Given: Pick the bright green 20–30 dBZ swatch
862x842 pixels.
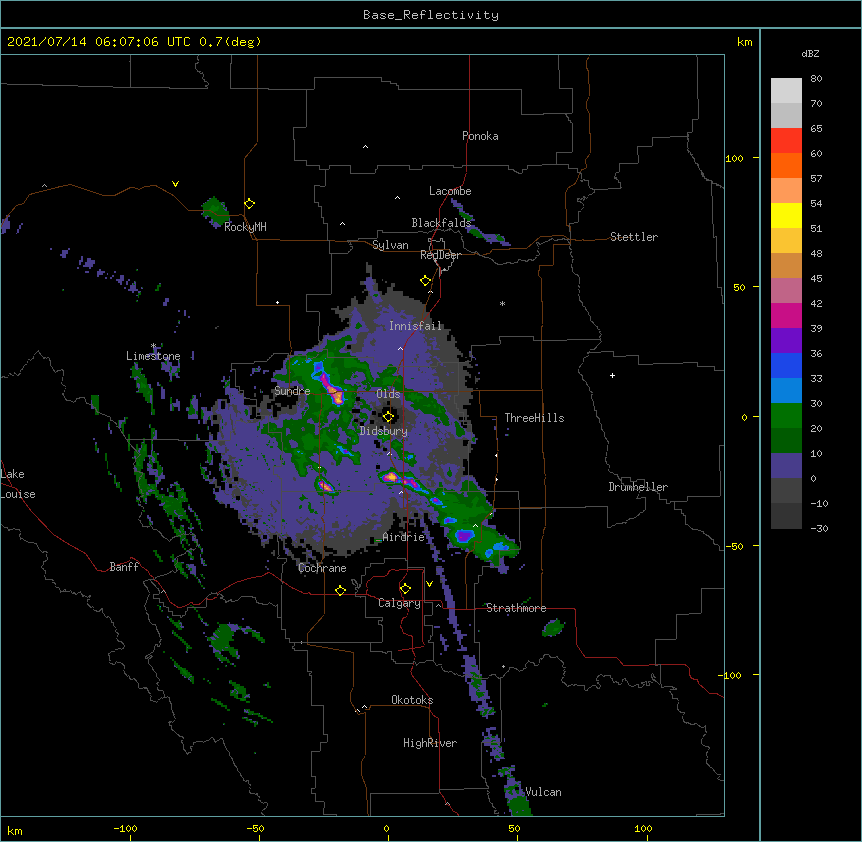Looking at the screenshot, I should tap(786, 416).
